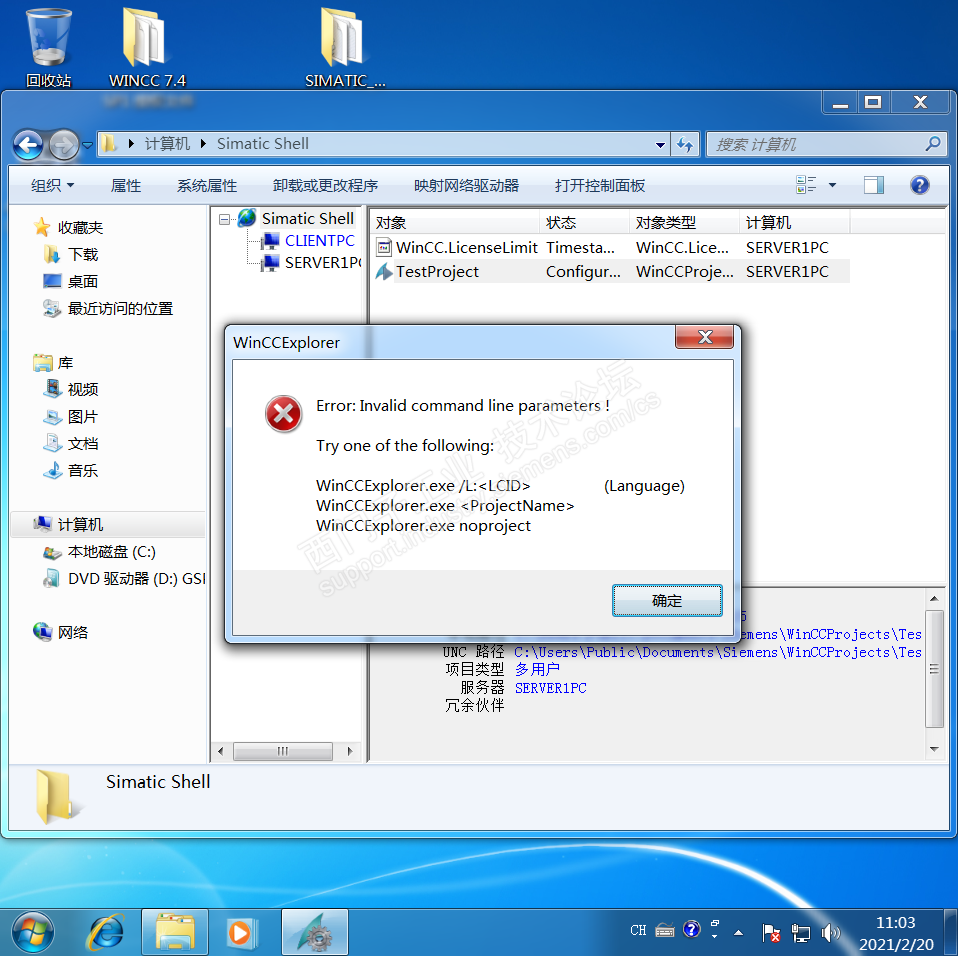
Task: Click the search magnifier icon
Action: click(x=932, y=144)
